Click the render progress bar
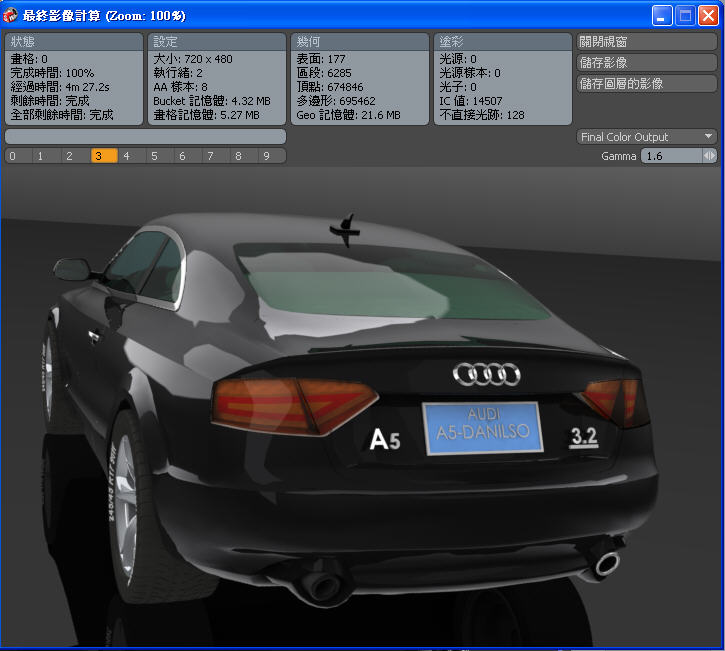 tap(146, 136)
